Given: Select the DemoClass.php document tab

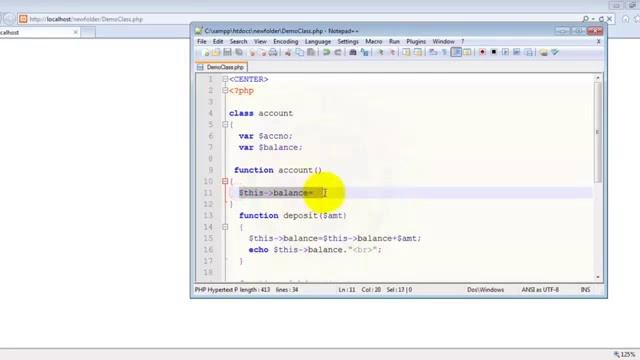Looking at the screenshot, I should (221, 67).
